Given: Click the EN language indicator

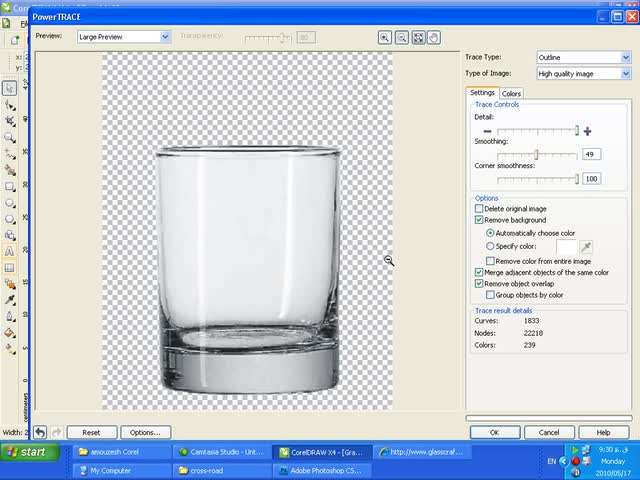Looking at the screenshot, I should (551, 461).
